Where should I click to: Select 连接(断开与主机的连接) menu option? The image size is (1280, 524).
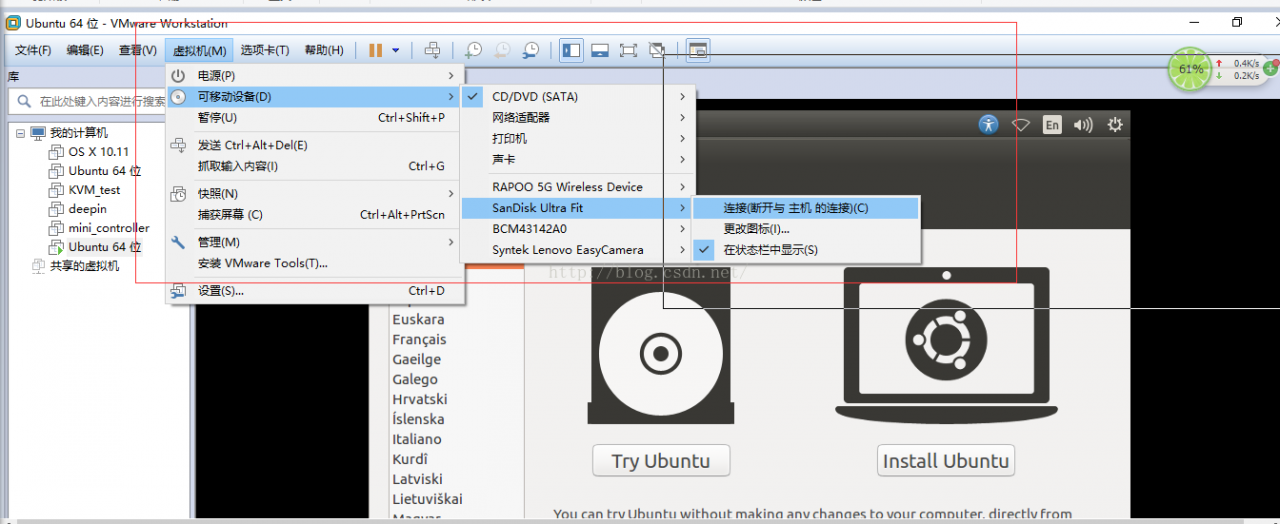click(796, 208)
